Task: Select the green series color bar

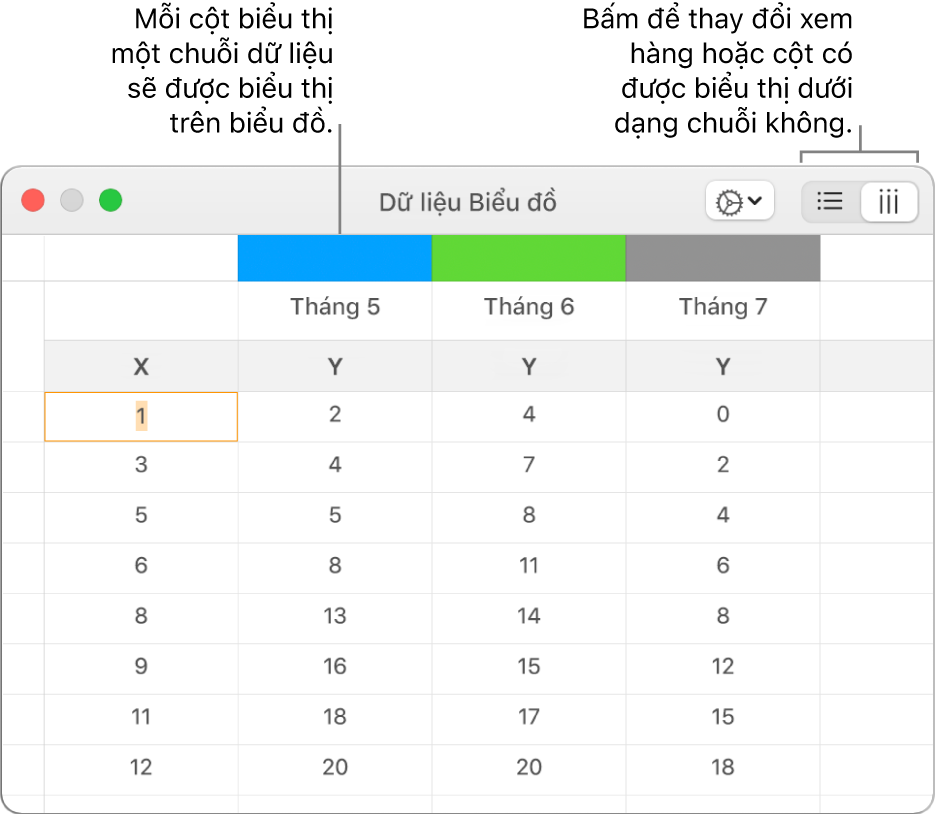Action: click(528, 258)
